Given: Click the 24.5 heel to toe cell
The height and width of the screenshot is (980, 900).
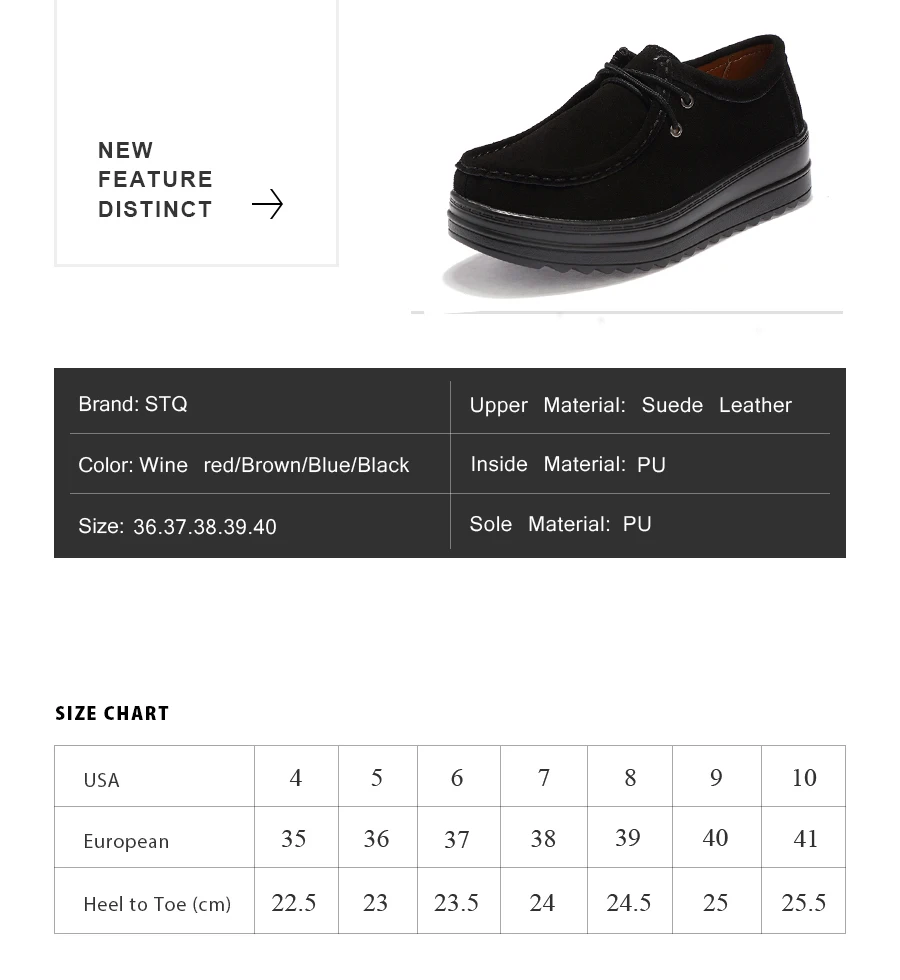Looking at the screenshot, I should click(630, 901).
